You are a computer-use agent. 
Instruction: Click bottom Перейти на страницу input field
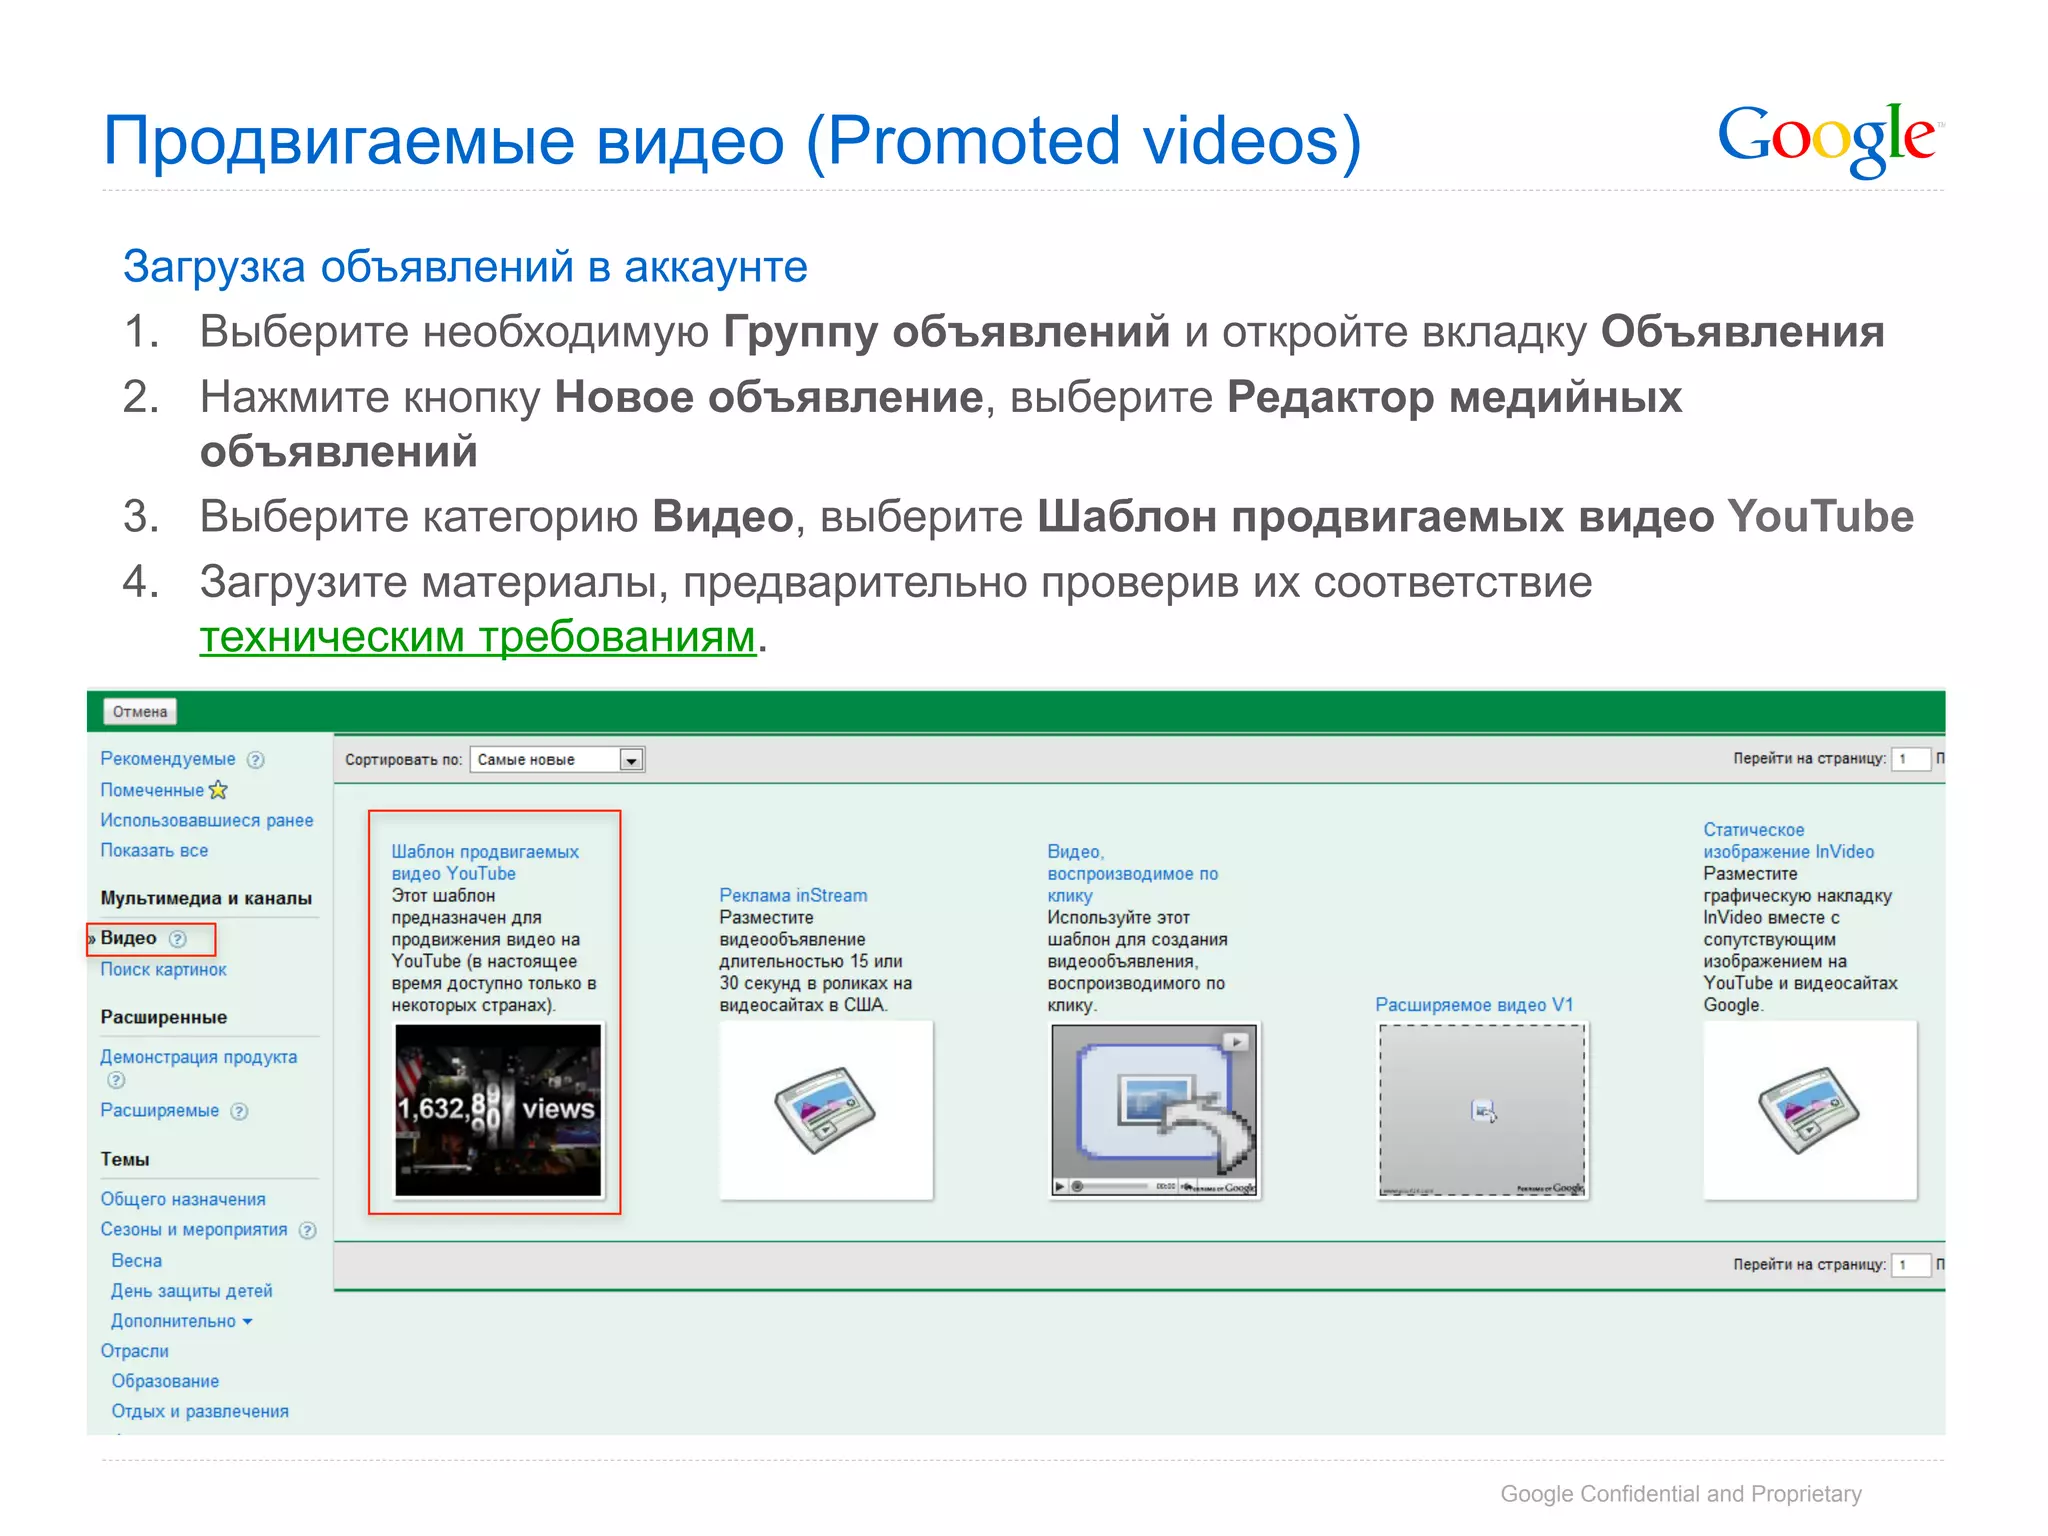click(1910, 1265)
